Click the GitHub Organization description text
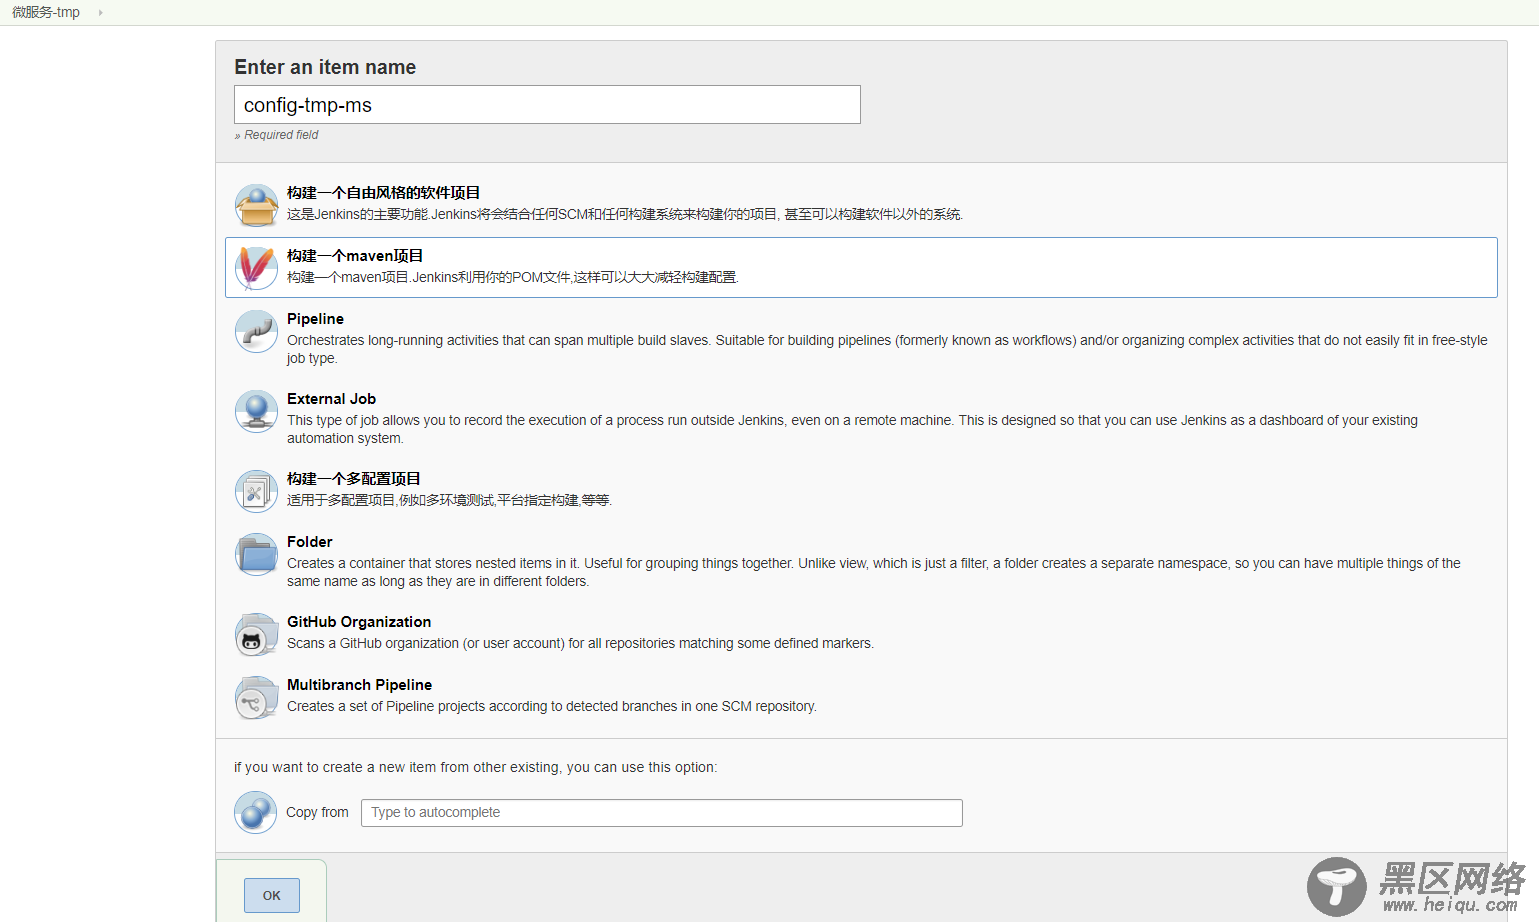 click(x=580, y=643)
